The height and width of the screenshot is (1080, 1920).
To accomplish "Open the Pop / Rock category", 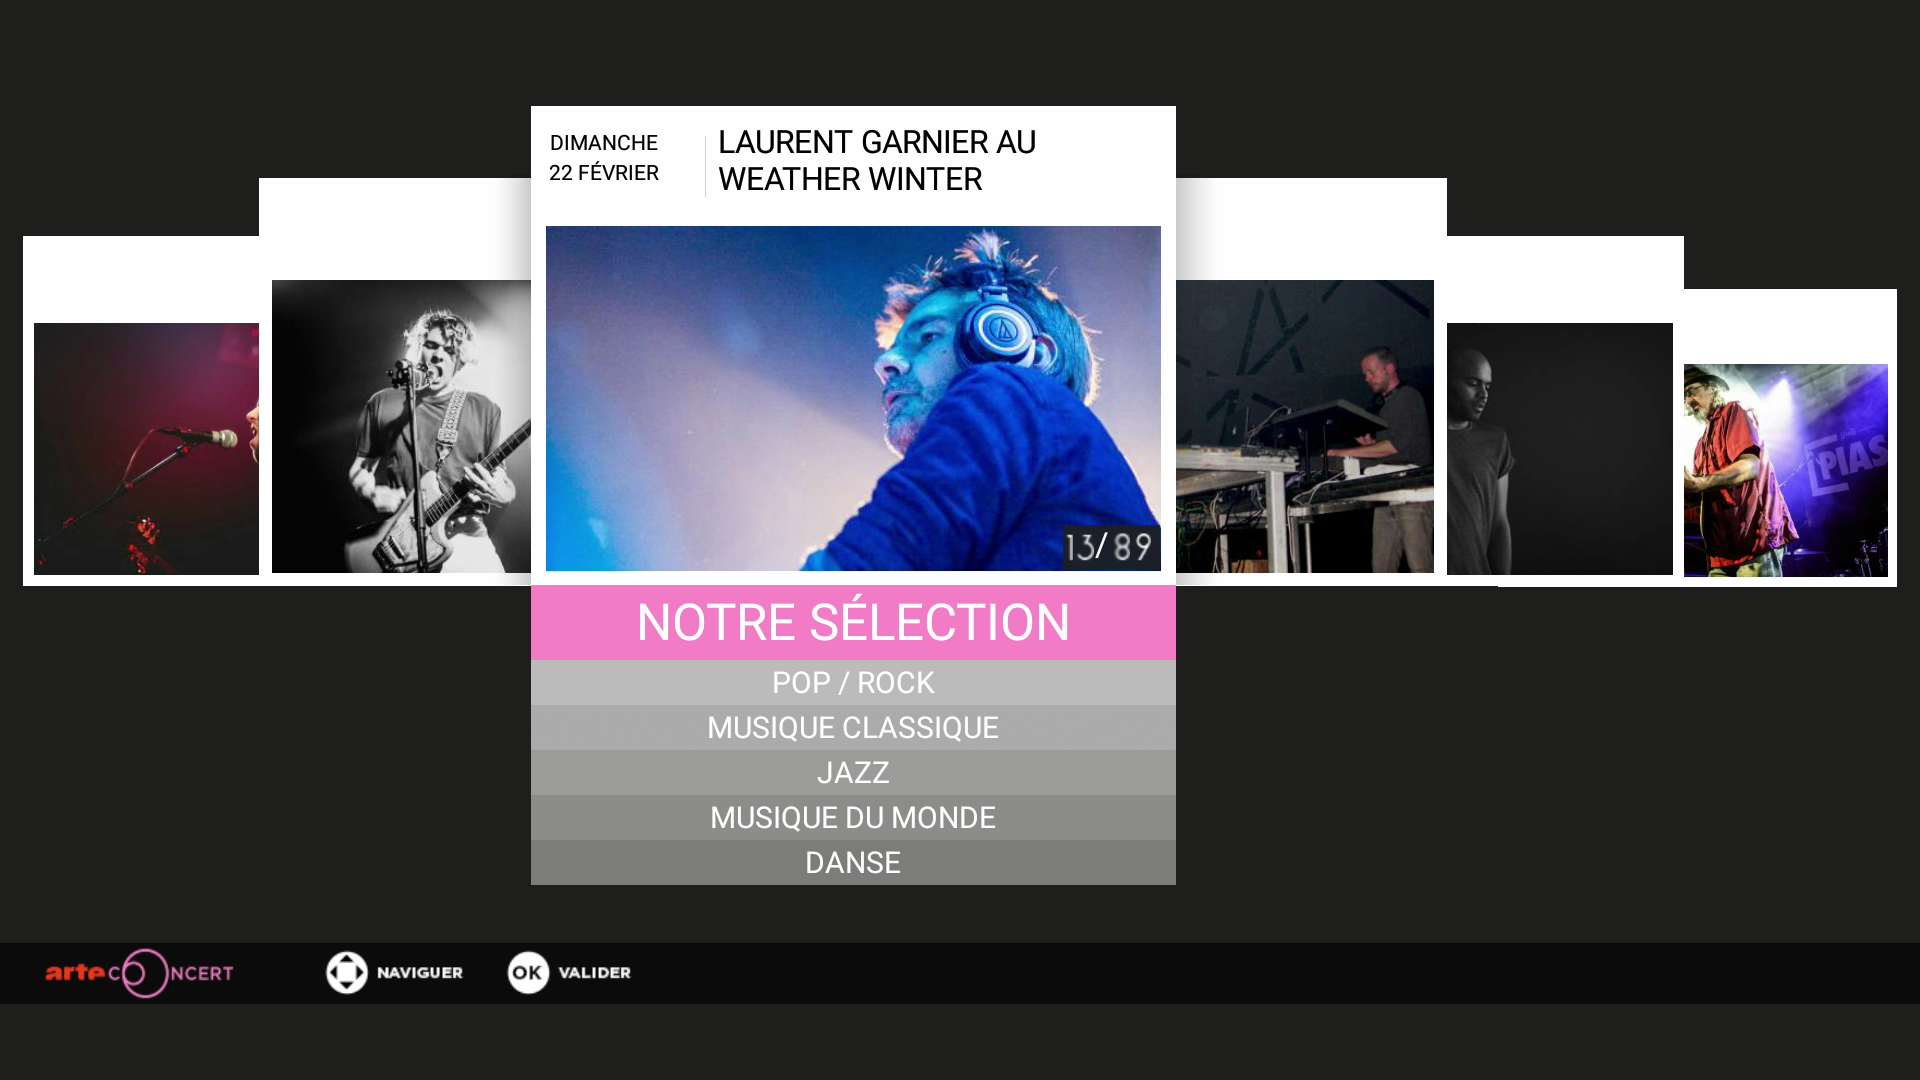I will (853, 683).
